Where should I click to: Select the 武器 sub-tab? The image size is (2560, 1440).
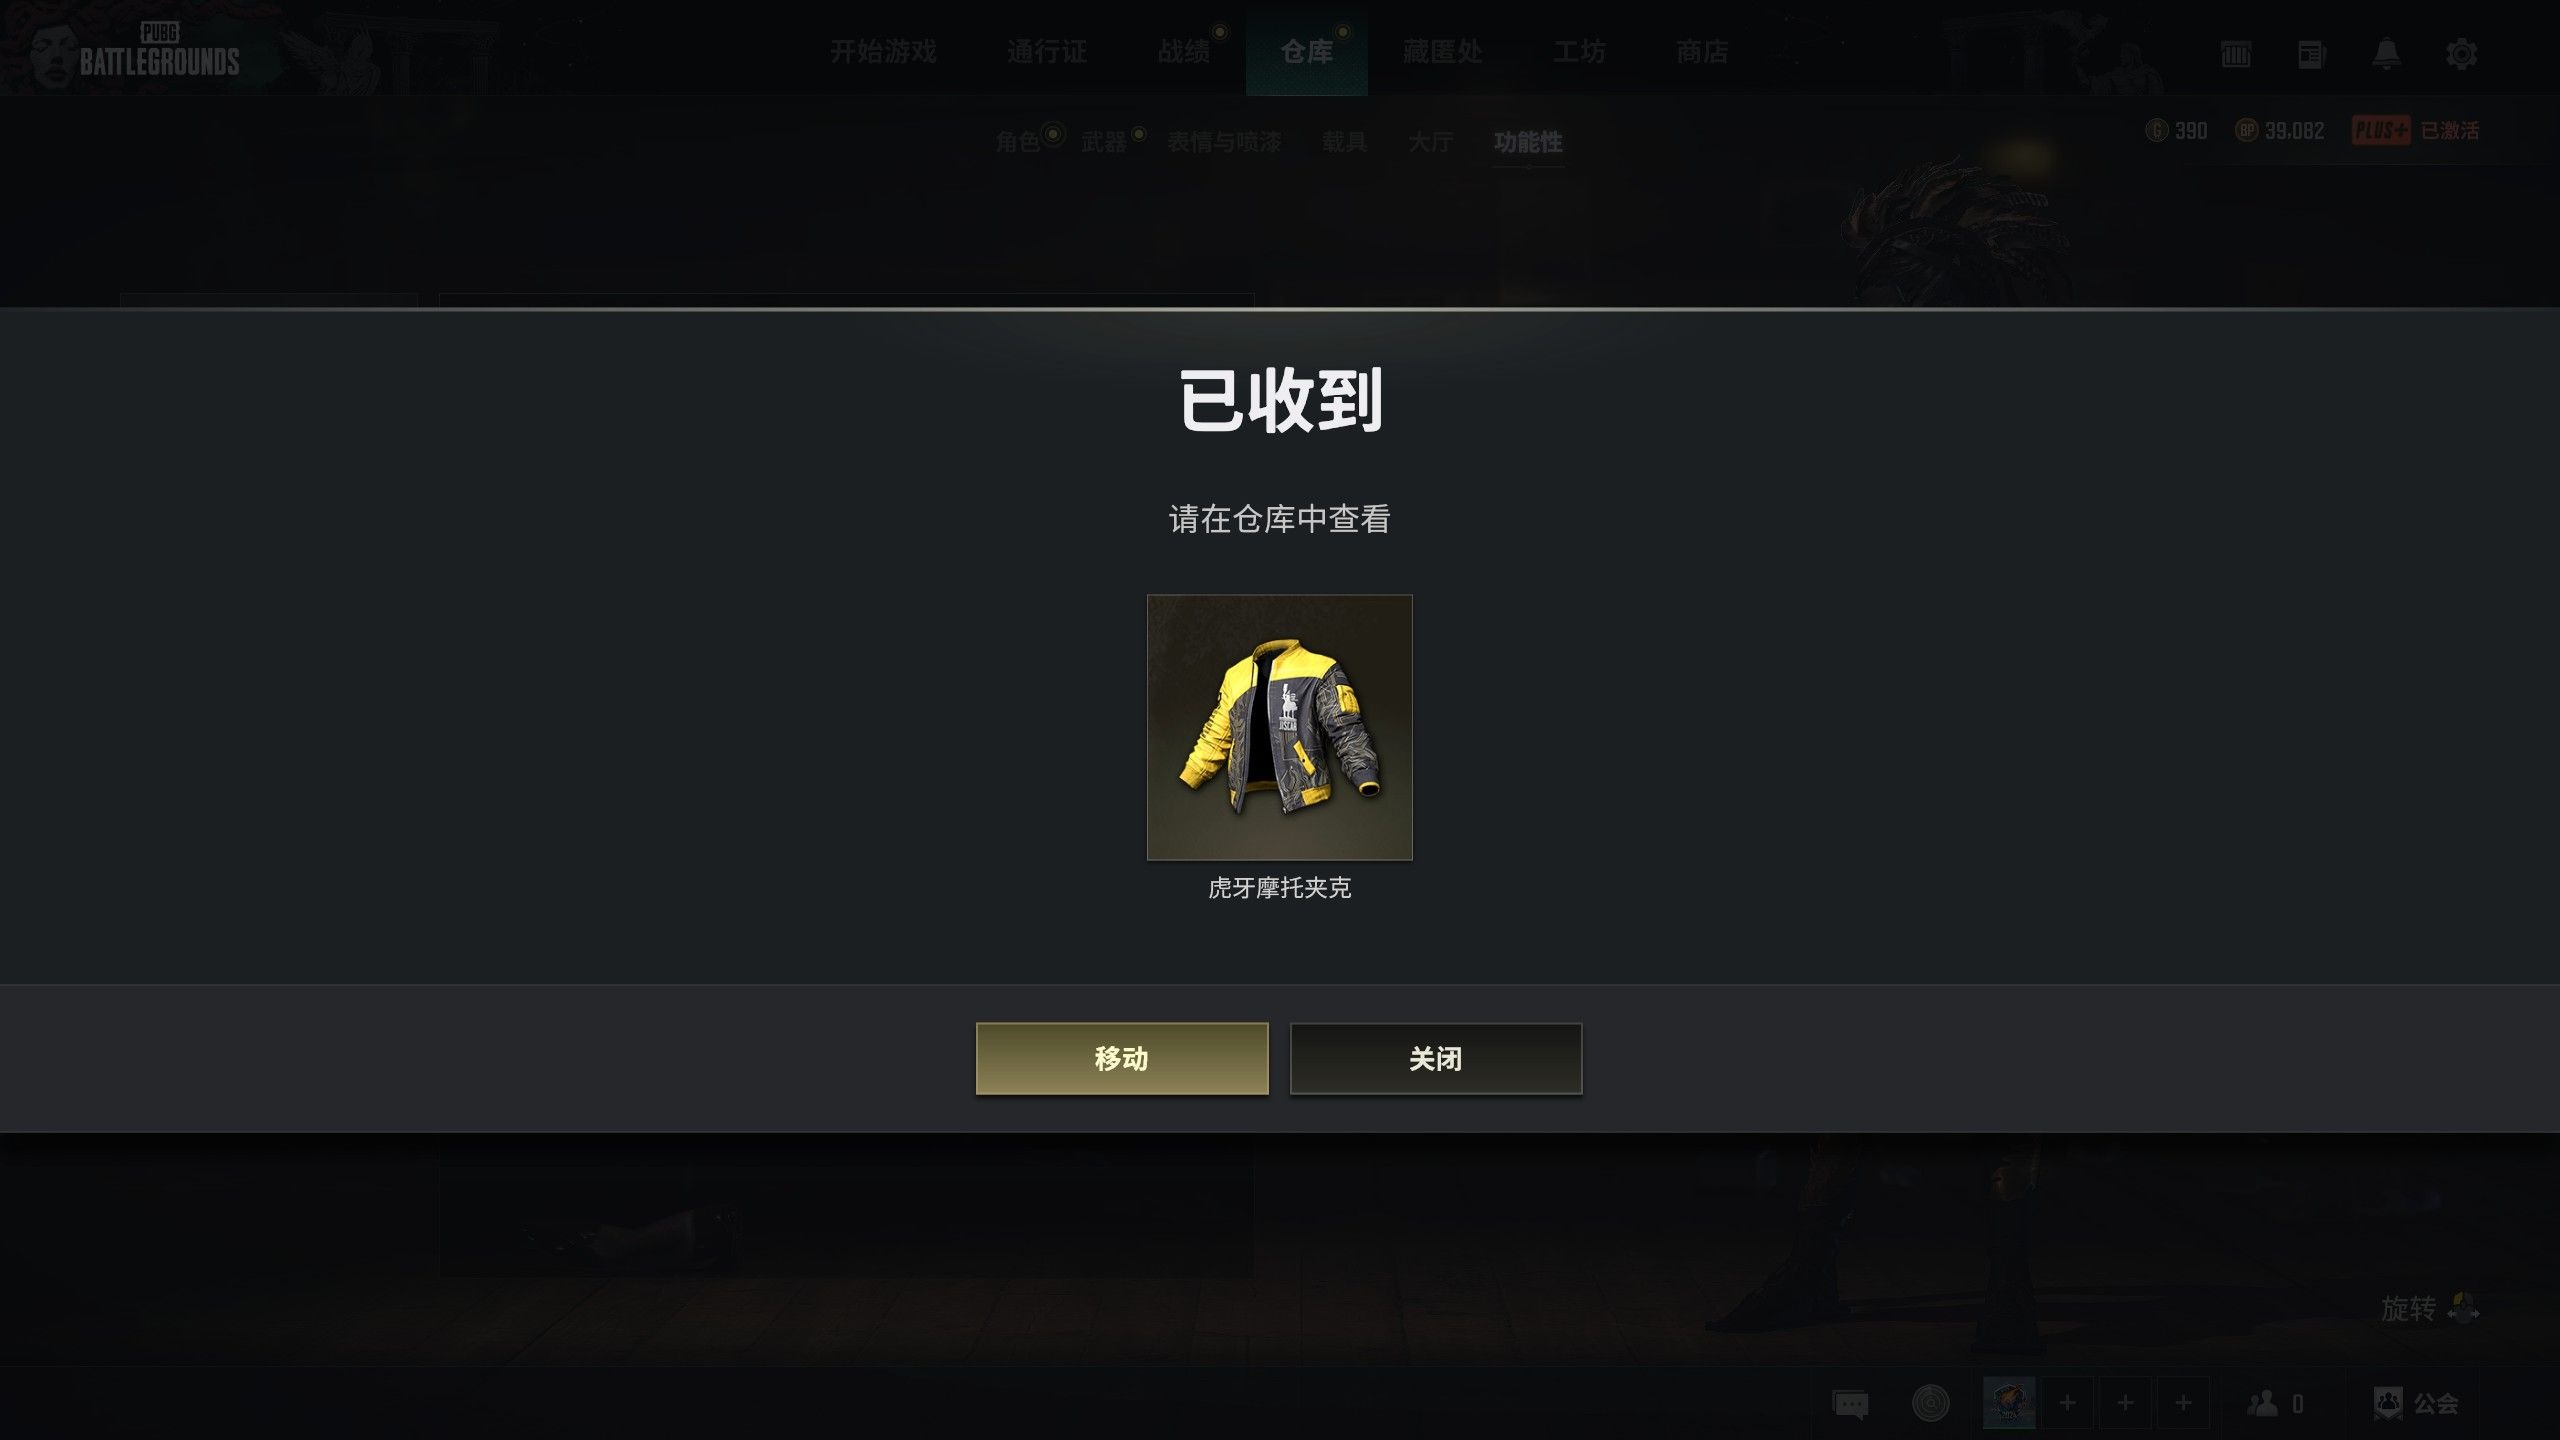(1104, 142)
